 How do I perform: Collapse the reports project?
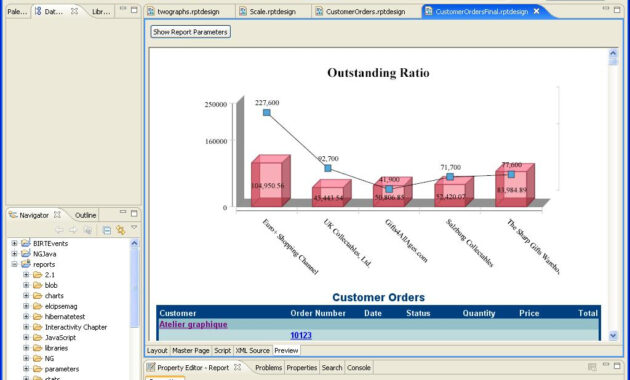click(x=14, y=264)
